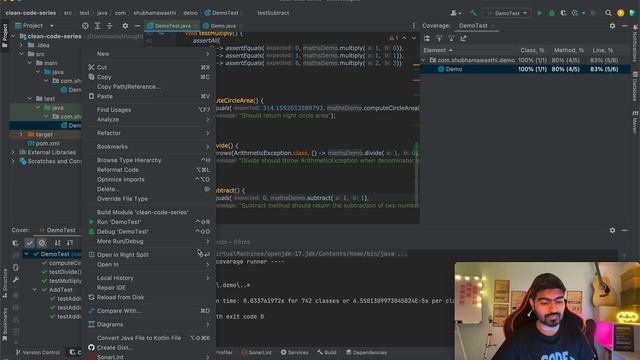Toggle the Project vertical tool window button

[x=4, y=35]
